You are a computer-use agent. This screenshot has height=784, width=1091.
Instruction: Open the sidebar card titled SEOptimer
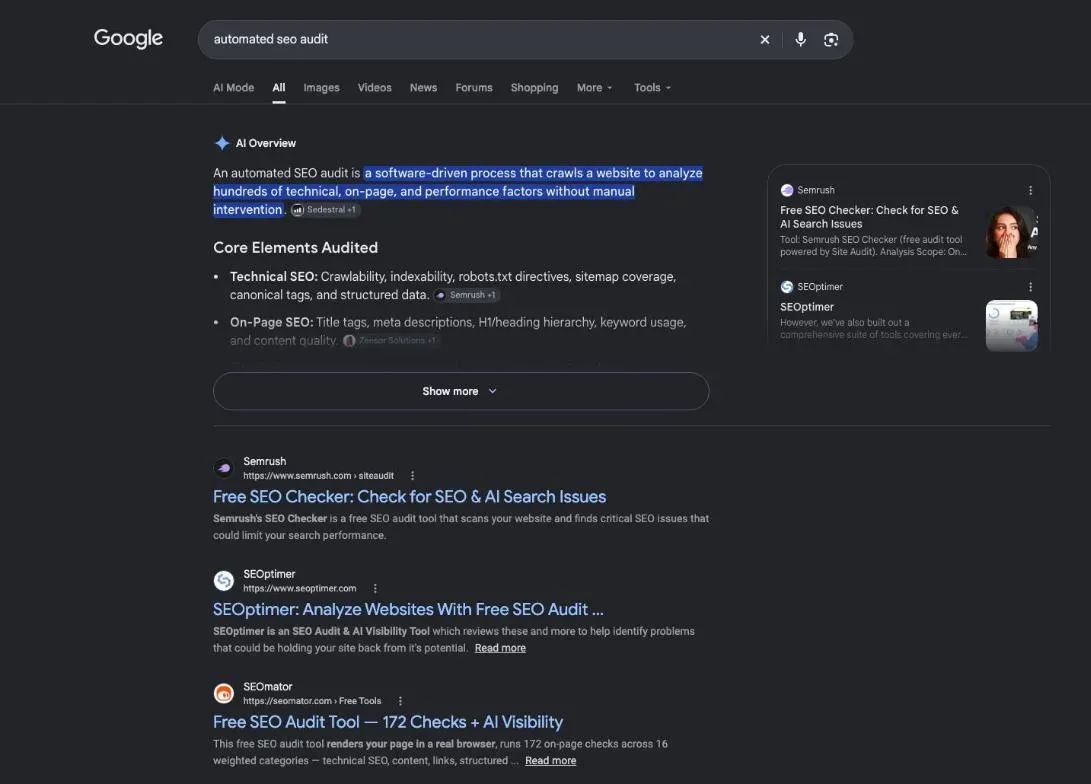point(807,307)
